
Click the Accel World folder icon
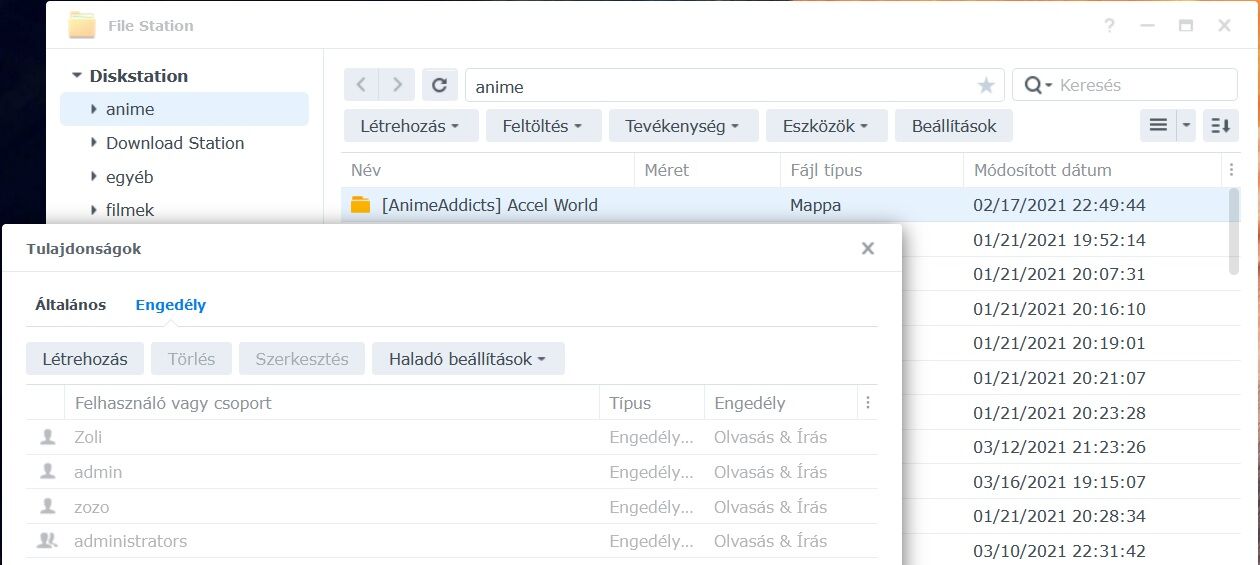click(361, 205)
